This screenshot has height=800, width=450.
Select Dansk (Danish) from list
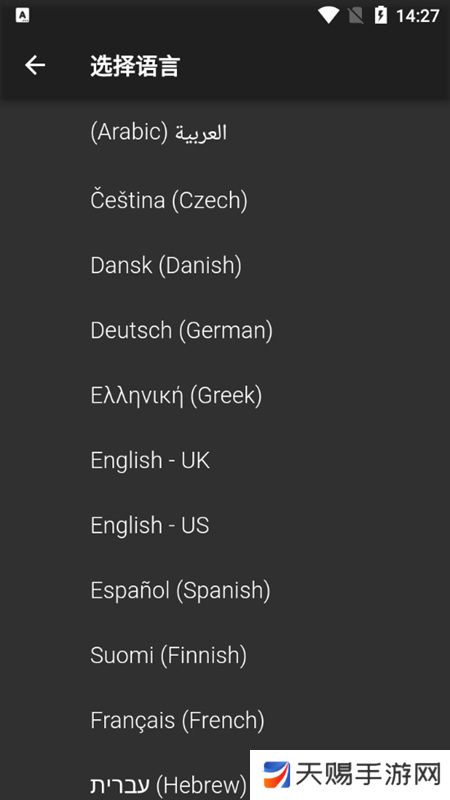225,265
